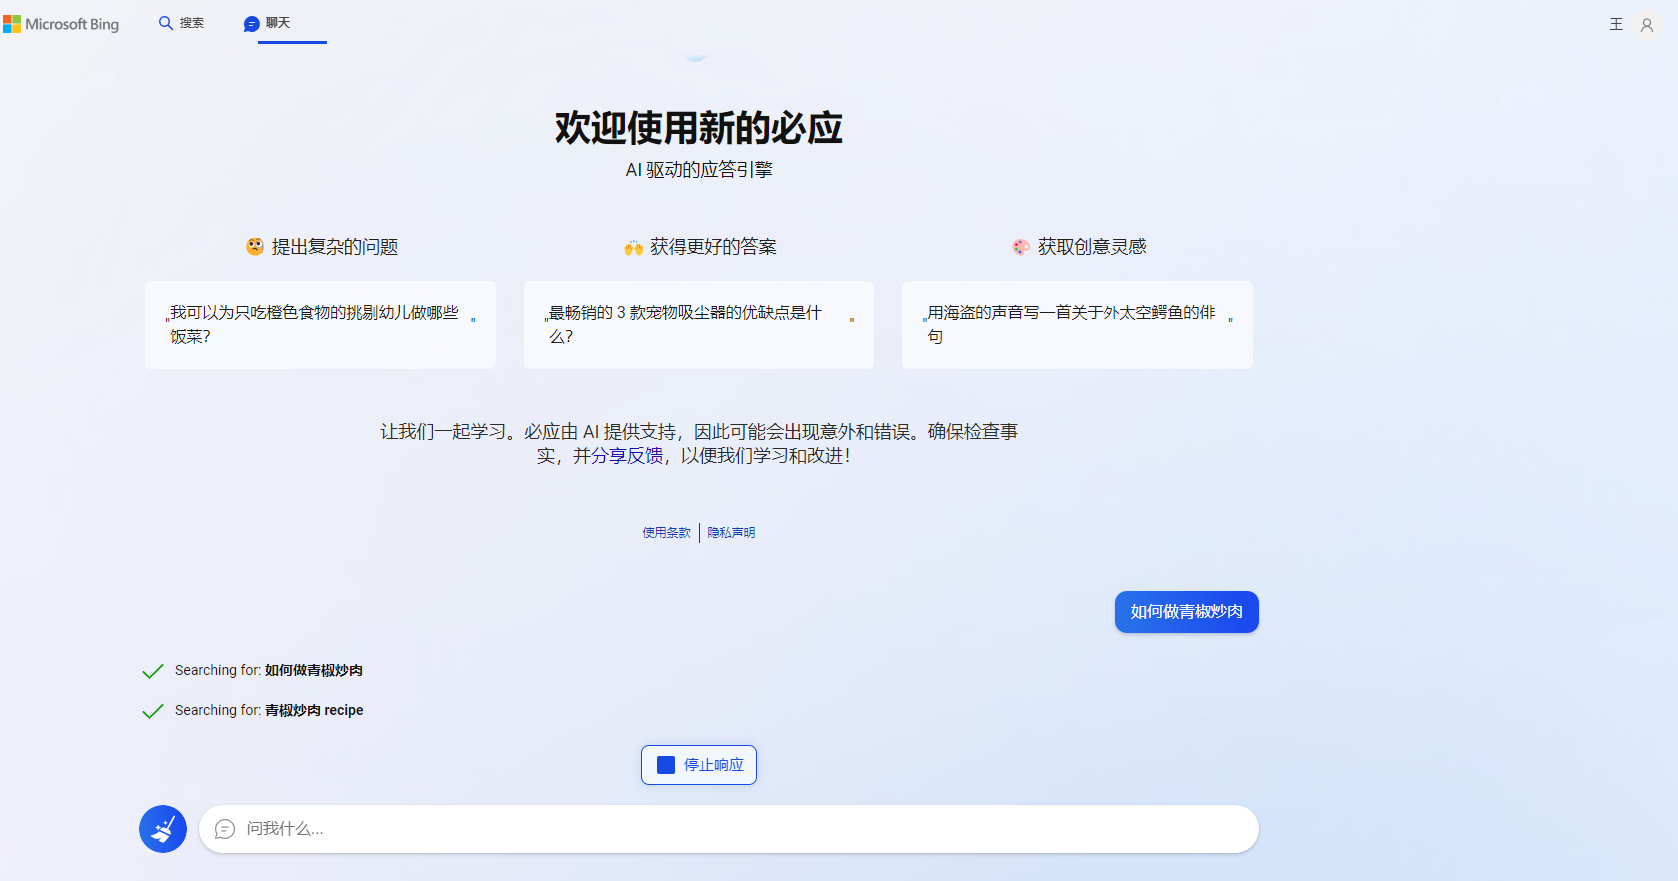This screenshot has height=881, width=1678.
Task: Click the AI 驱动的应答引擎 subtitle
Action: point(699,170)
